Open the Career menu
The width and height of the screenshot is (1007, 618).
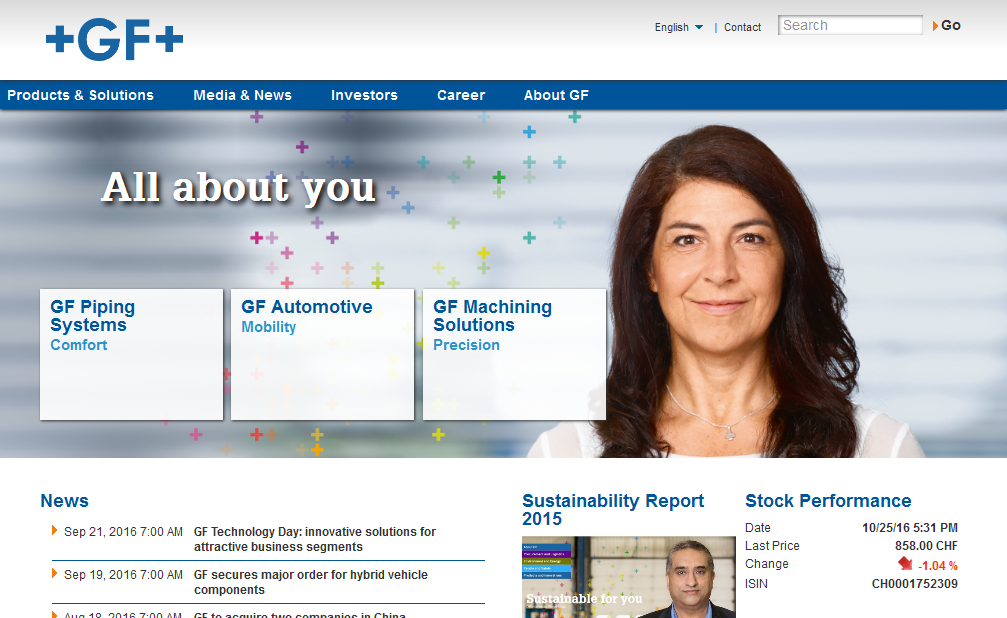(x=461, y=95)
